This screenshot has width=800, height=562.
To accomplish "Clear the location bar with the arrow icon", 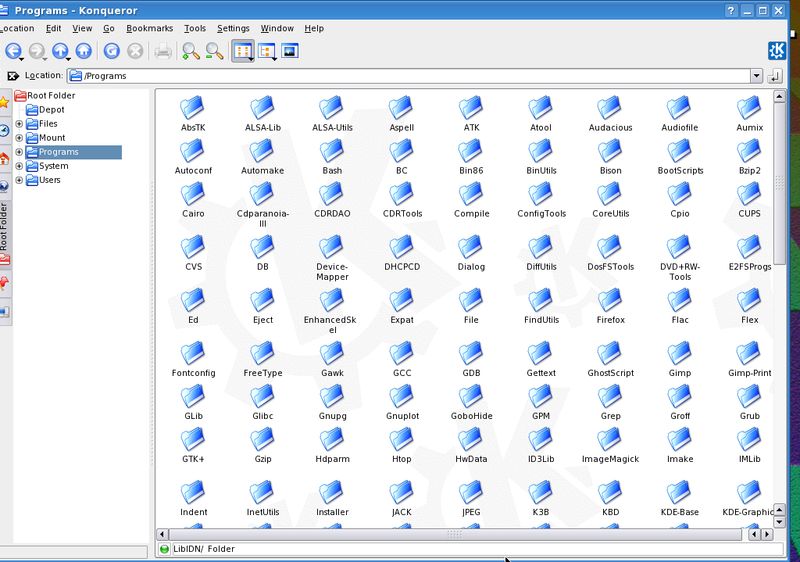I will click(13, 75).
